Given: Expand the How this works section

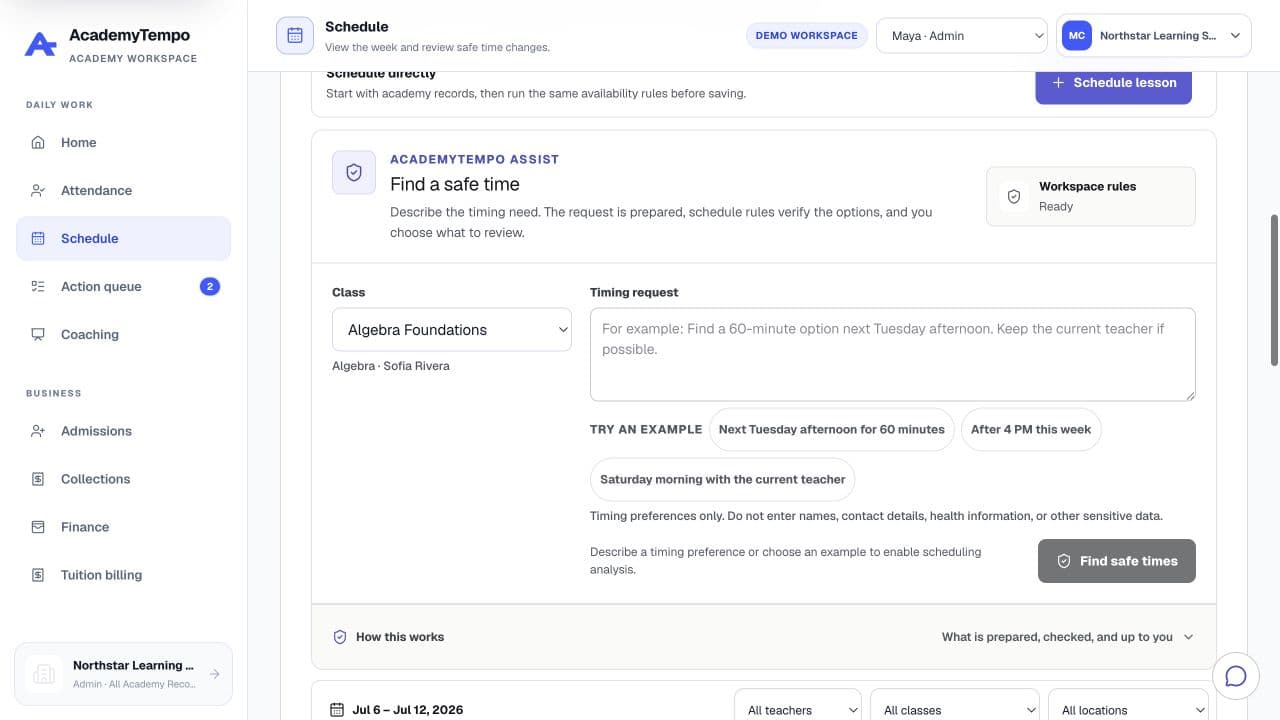Looking at the screenshot, I should tap(764, 637).
